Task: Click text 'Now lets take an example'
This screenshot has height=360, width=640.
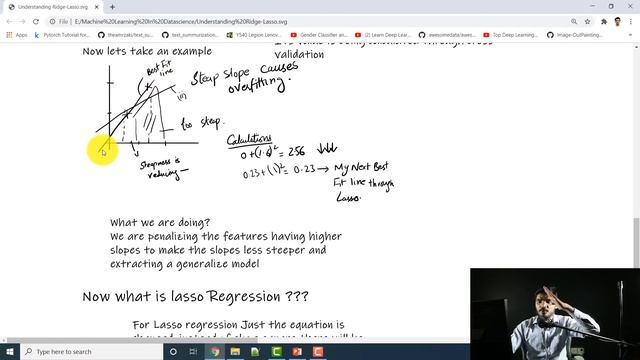Action: tap(147, 51)
